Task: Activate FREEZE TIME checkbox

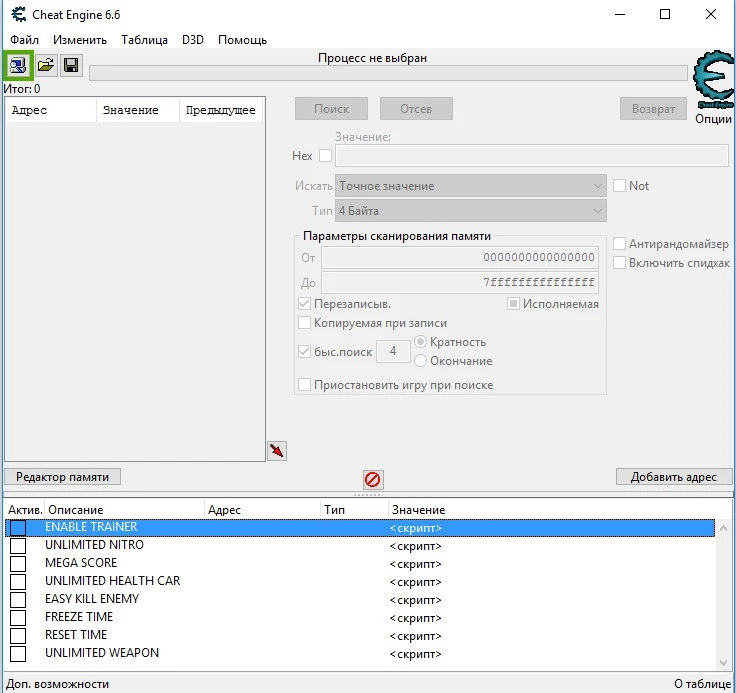Action: 18,617
